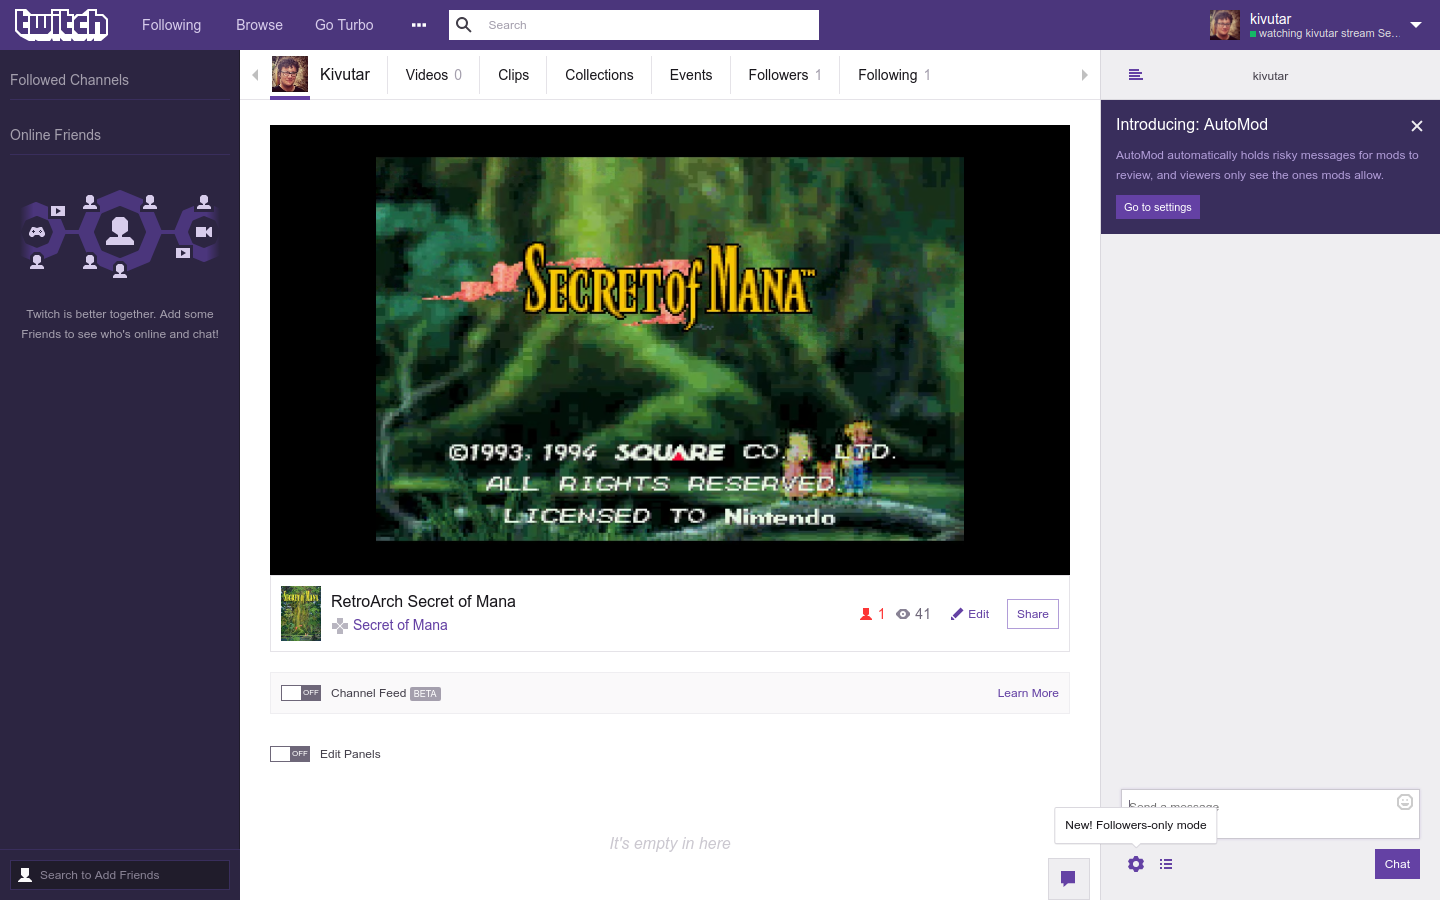The image size is (1440, 900).
Task: Switch to the Videos tab
Action: 434,75
